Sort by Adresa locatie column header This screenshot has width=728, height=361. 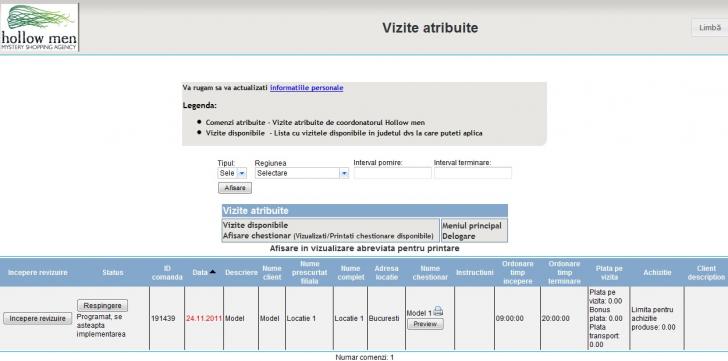(x=386, y=272)
